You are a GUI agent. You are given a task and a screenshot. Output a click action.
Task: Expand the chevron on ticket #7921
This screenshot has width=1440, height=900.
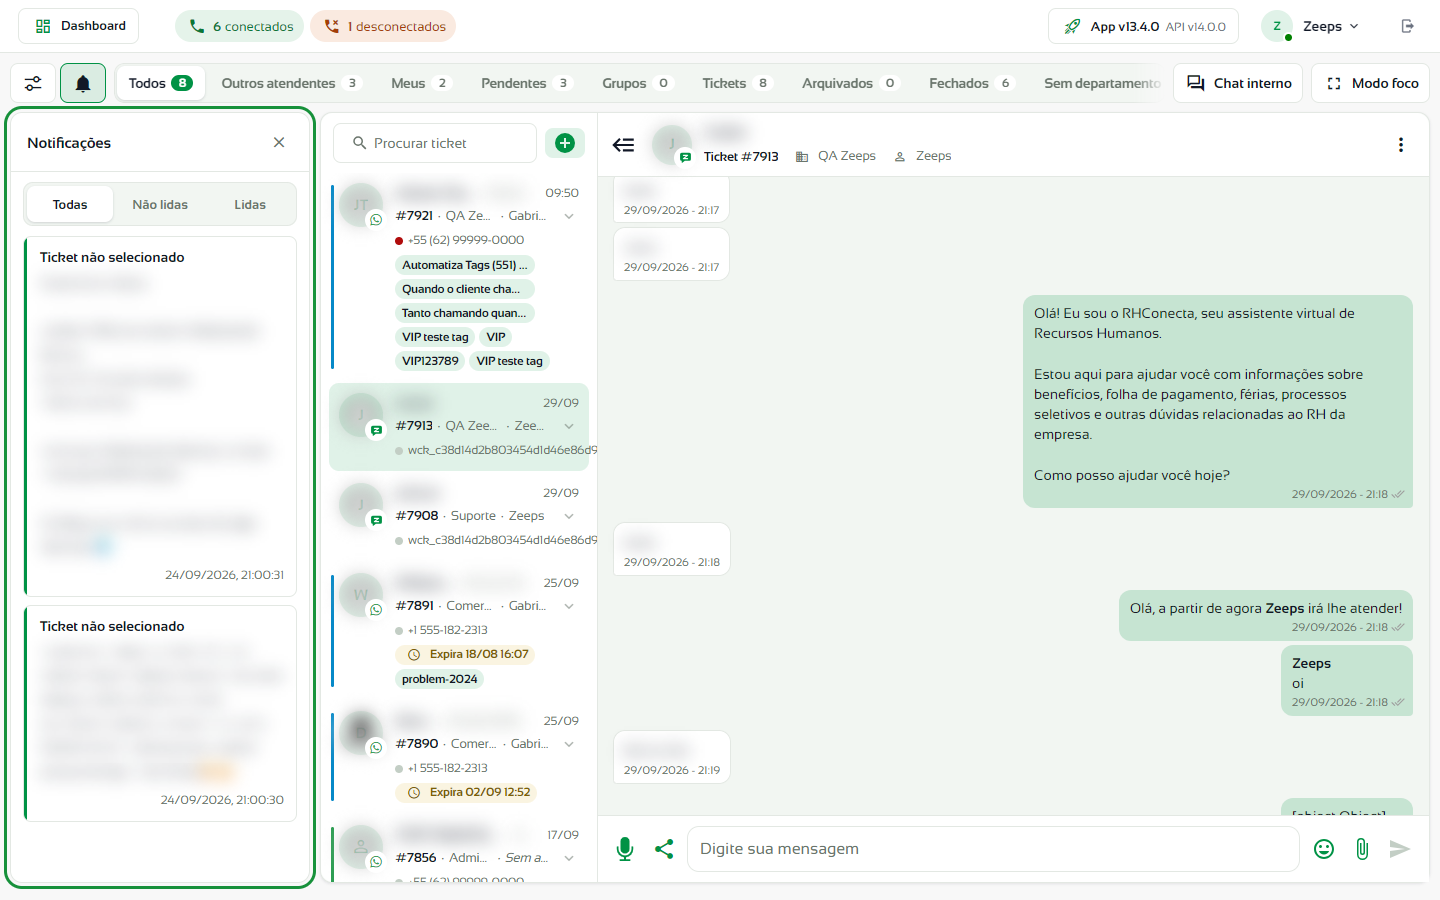pos(569,216)
